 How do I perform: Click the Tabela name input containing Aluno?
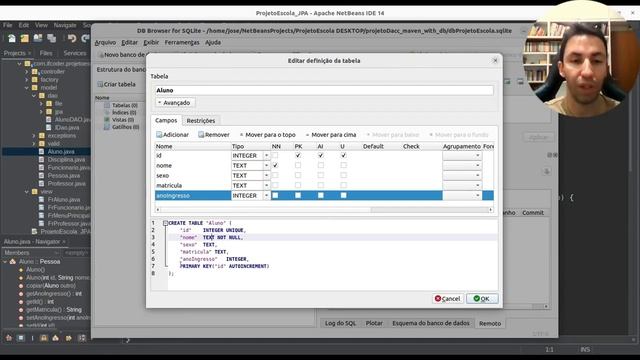click(324, 90)
